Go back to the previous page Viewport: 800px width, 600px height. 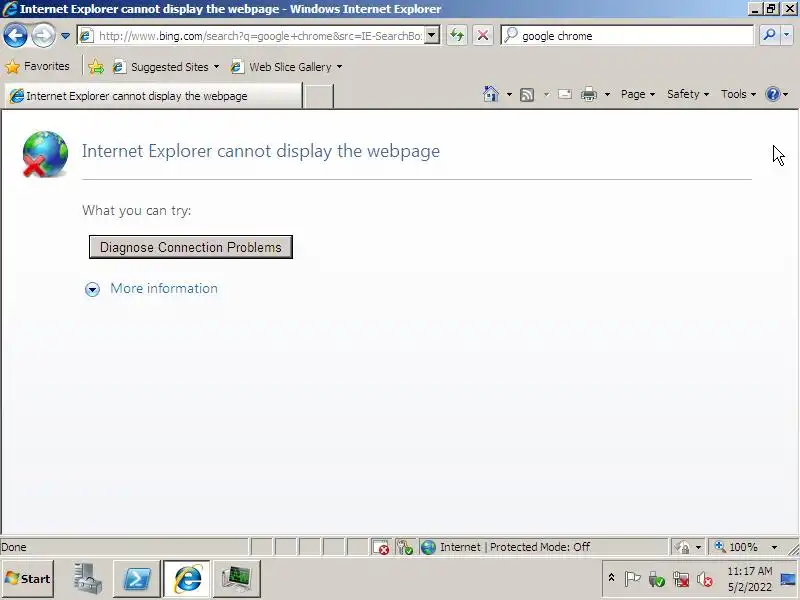15,36
